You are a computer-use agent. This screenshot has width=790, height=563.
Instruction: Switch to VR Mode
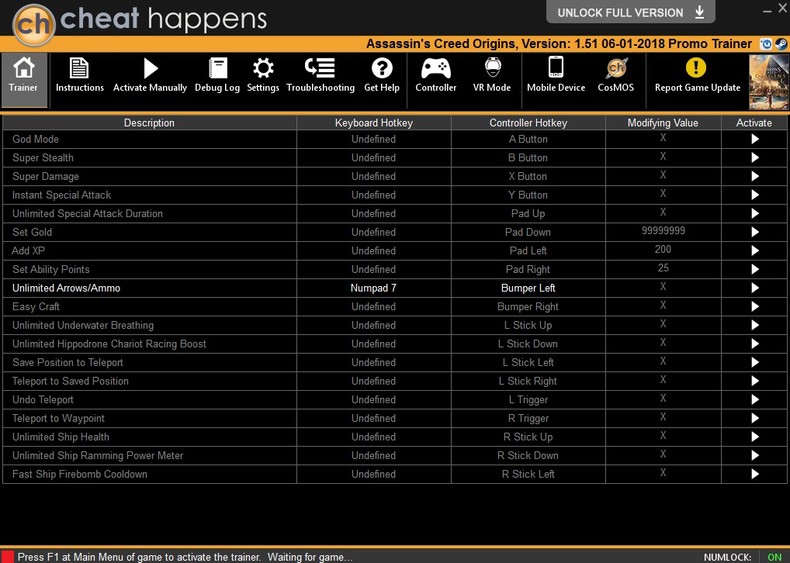click(x=492, y=76)
